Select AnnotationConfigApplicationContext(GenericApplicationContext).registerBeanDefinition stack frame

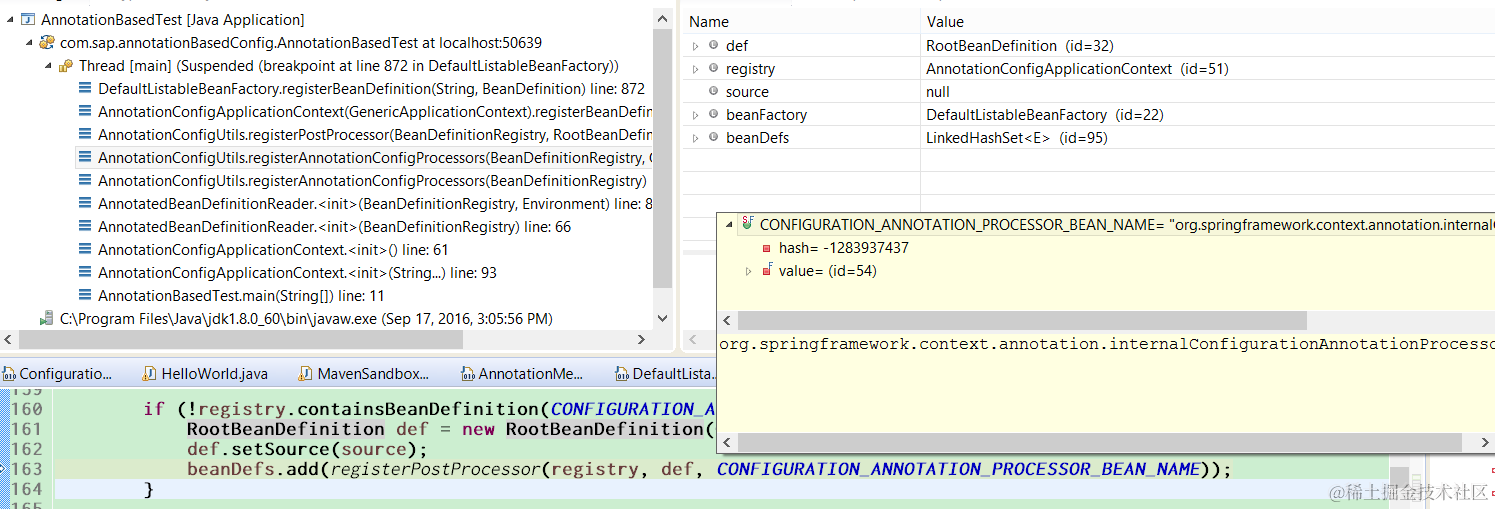click(375, 112)
